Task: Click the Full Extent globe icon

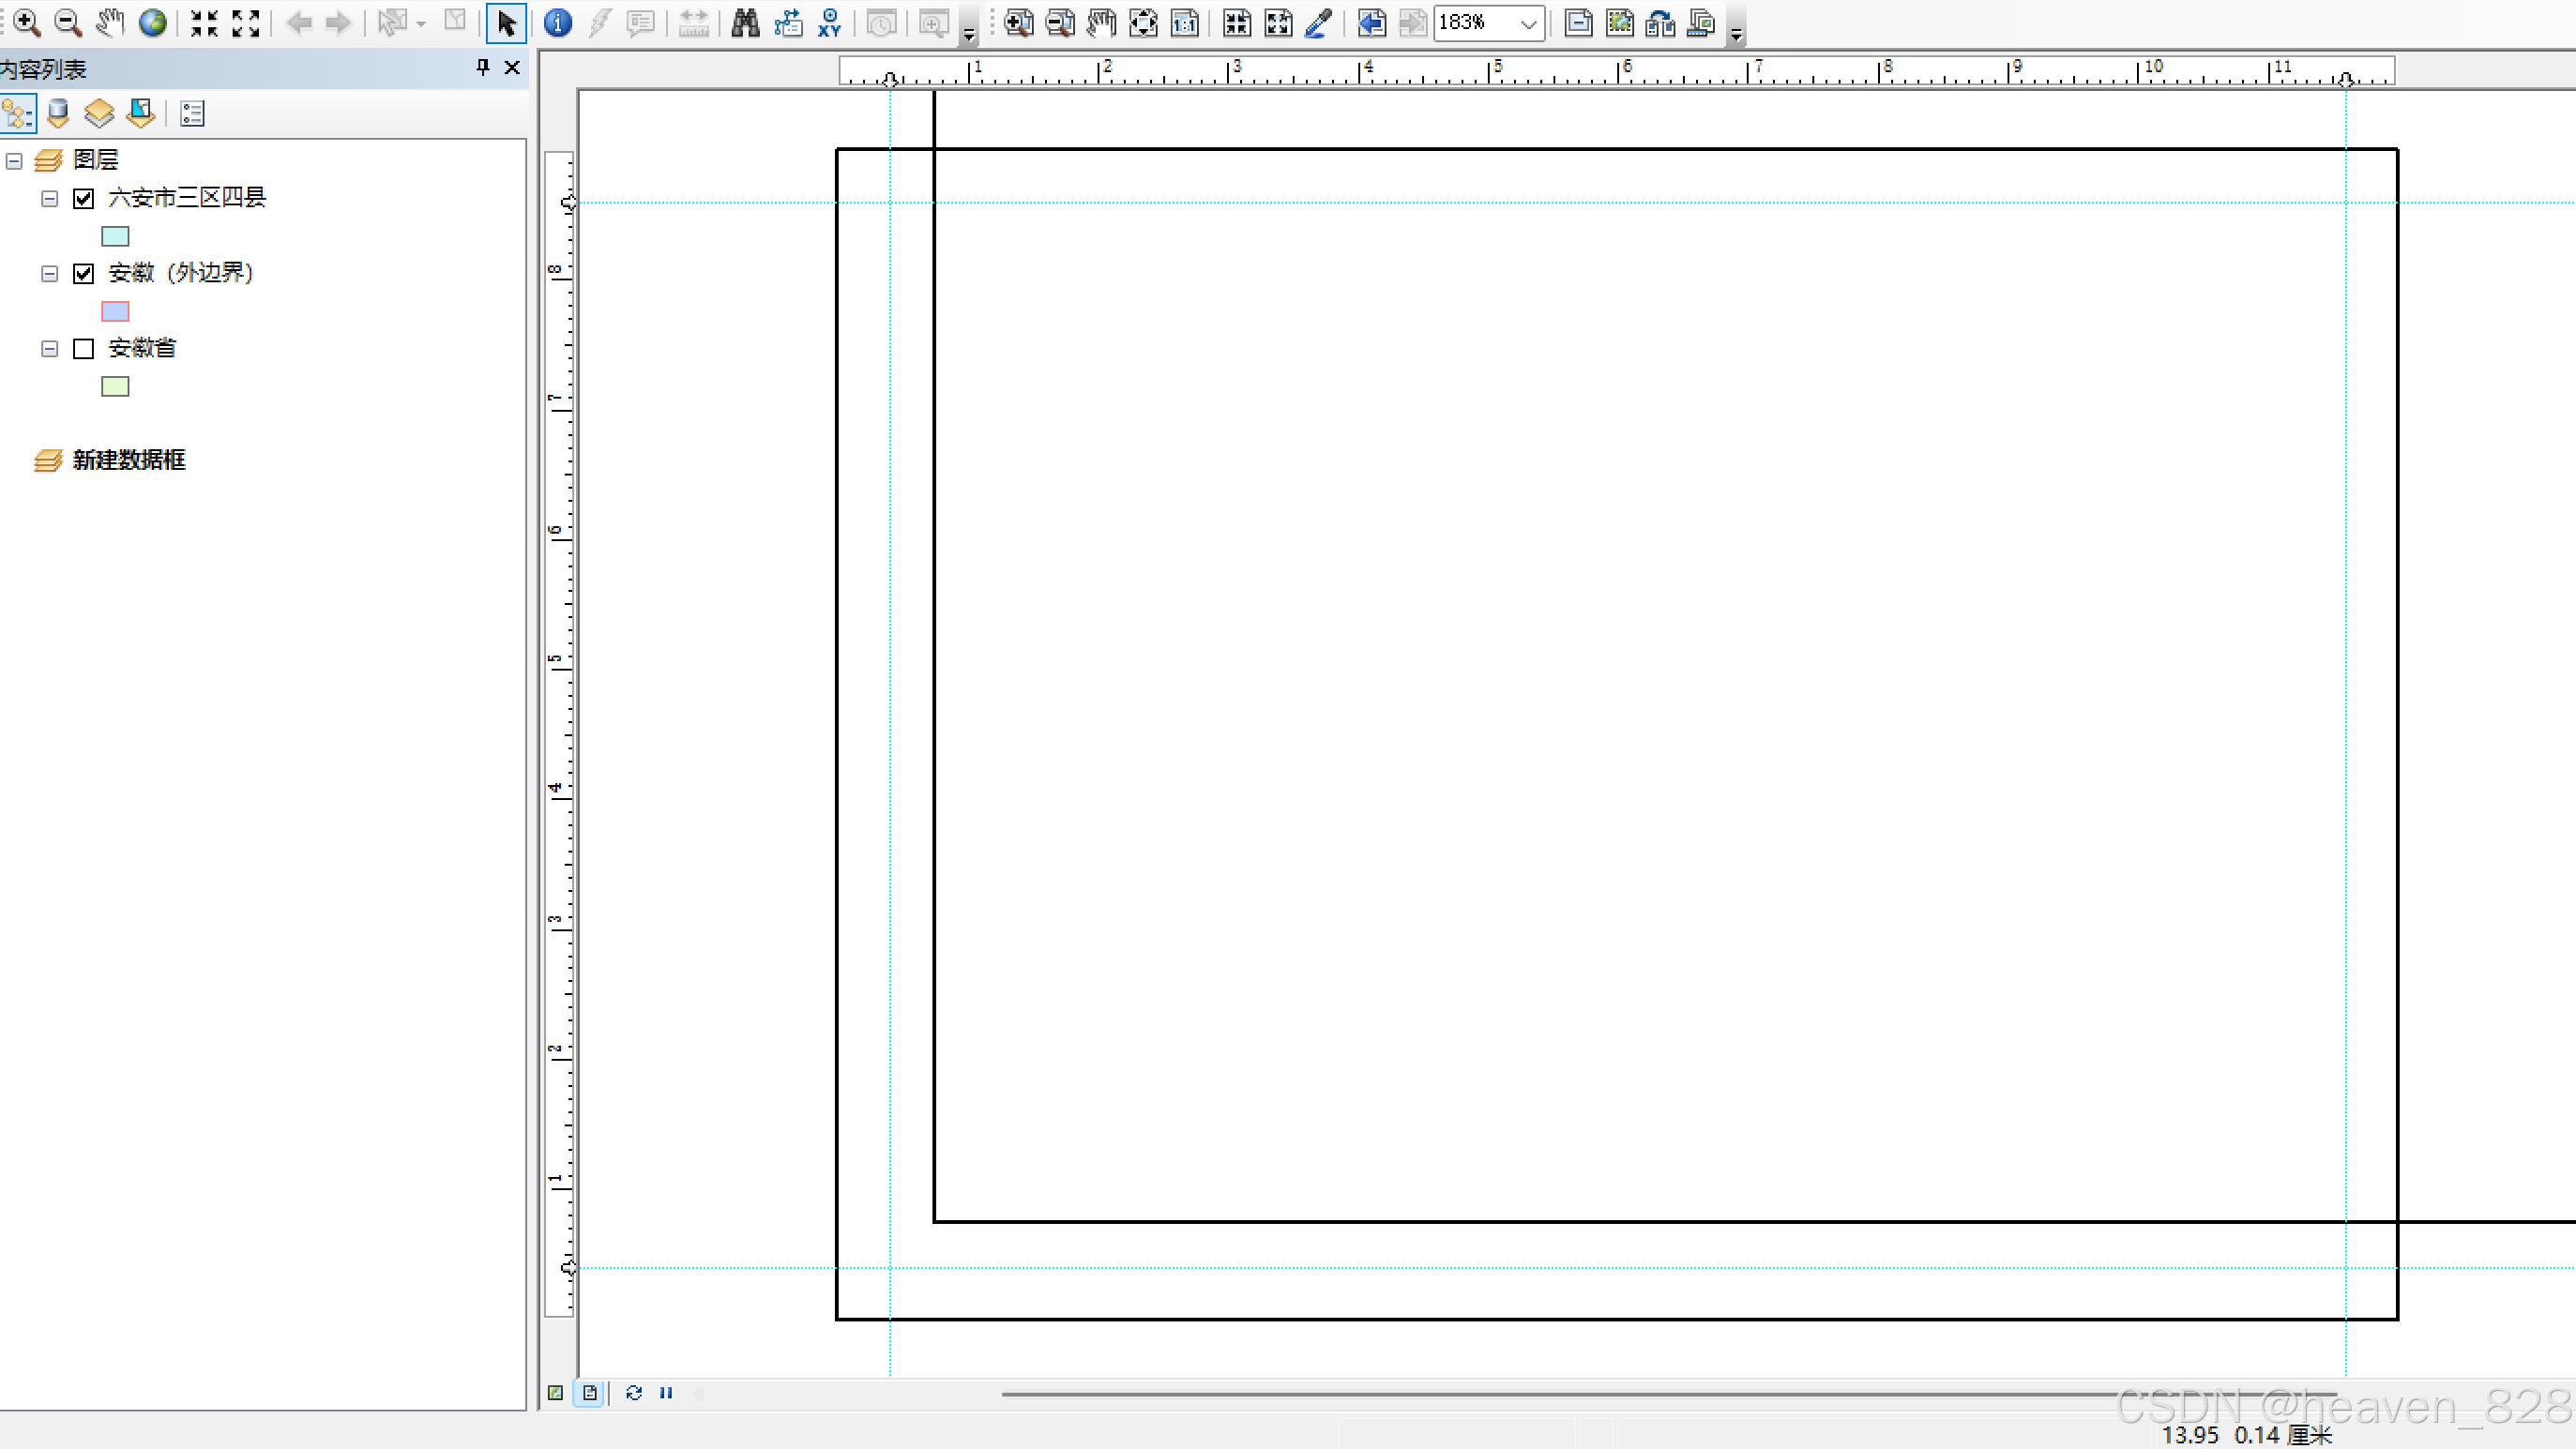Action: point(152,22)
